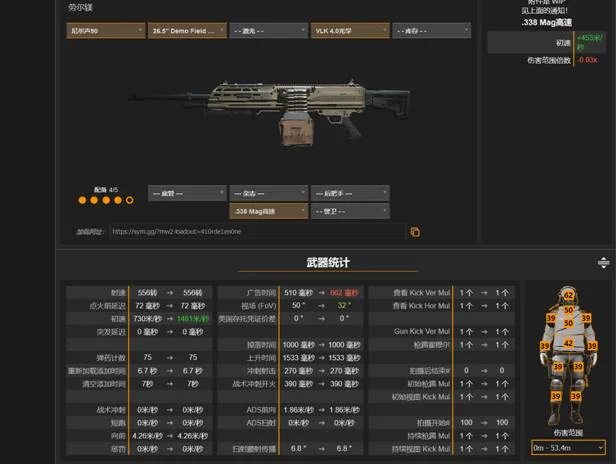Image resolution: width=616 pixels, height=464 pixels.
Task: Expand the -- 杂志 -- magazine dropdown
Action: (268, 193)
